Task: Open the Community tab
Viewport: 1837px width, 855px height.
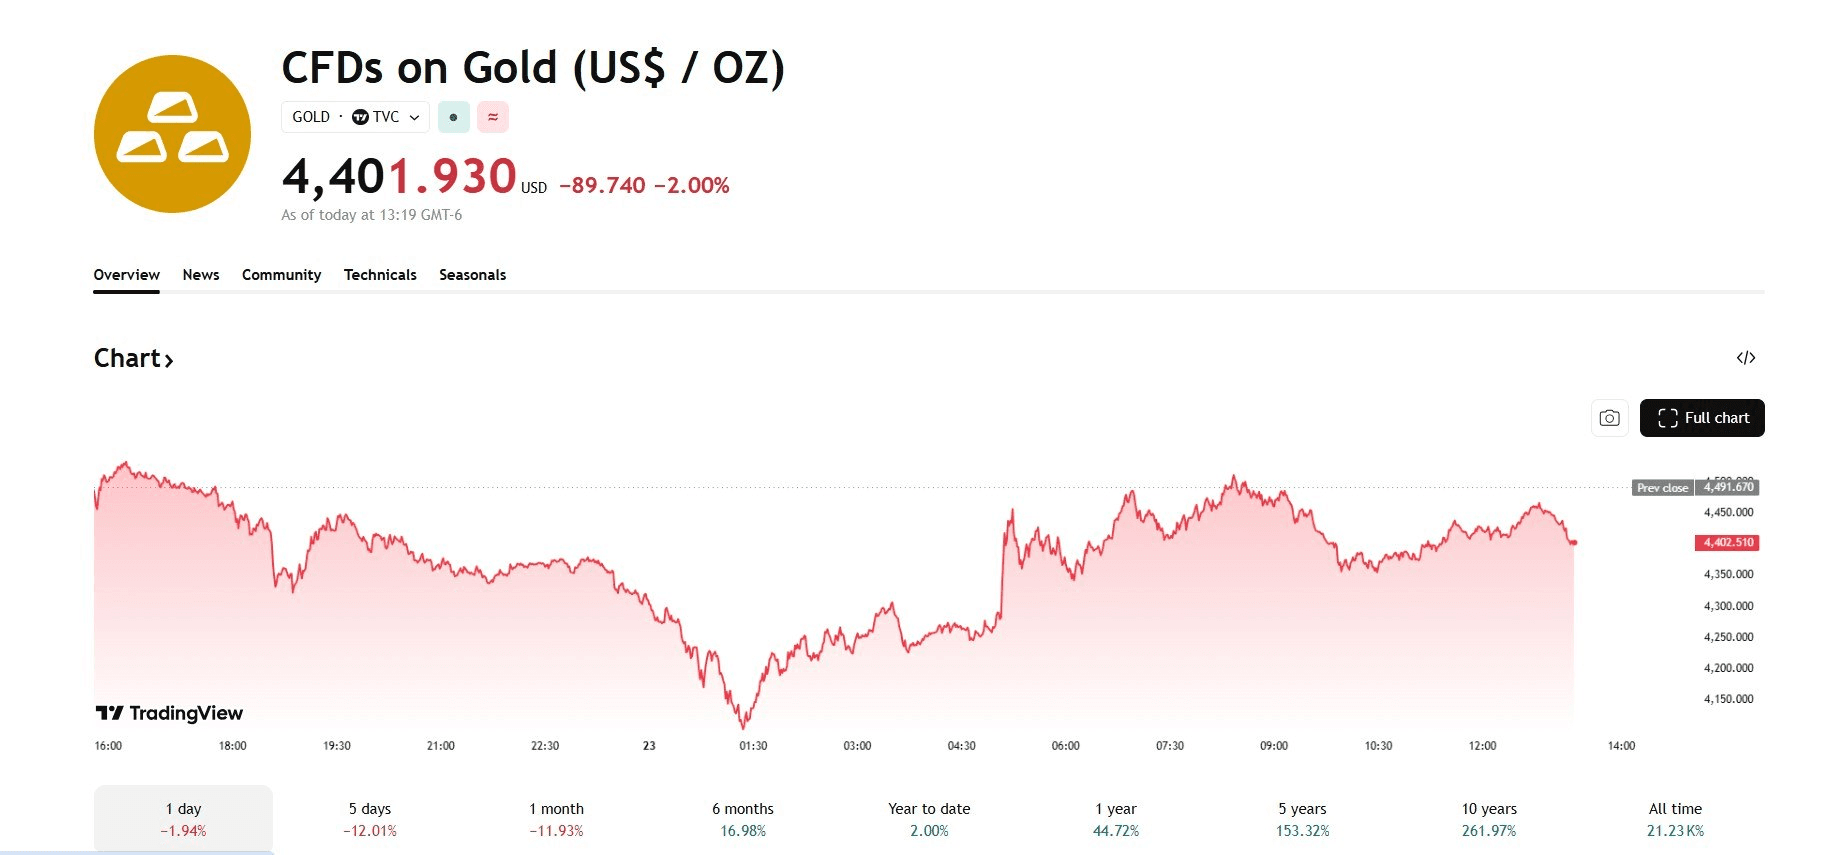Action: 281,275
